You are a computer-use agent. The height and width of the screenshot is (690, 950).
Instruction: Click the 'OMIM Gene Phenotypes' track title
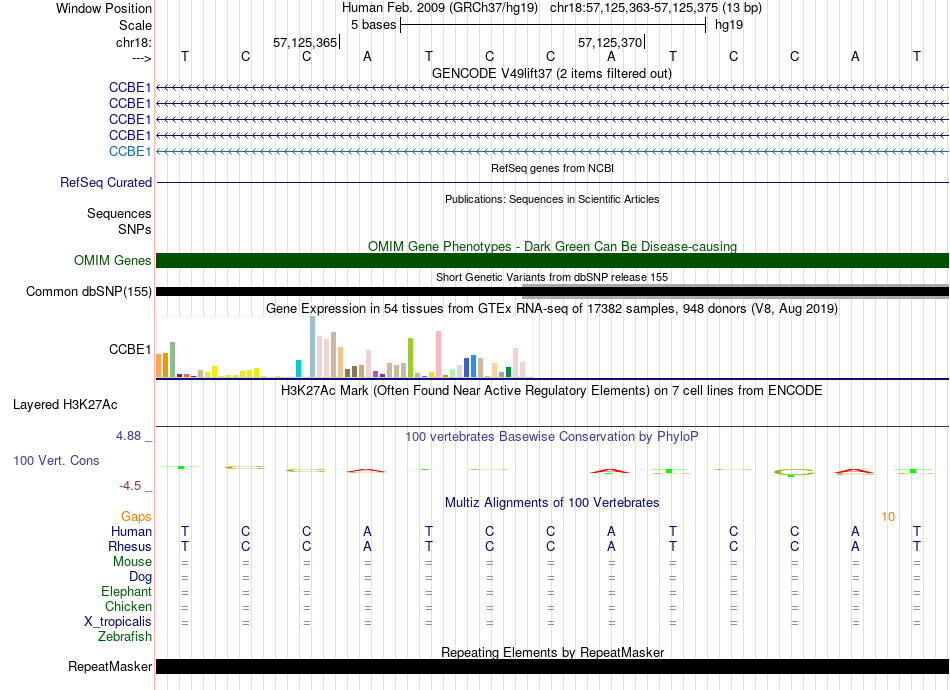[552, 246]
